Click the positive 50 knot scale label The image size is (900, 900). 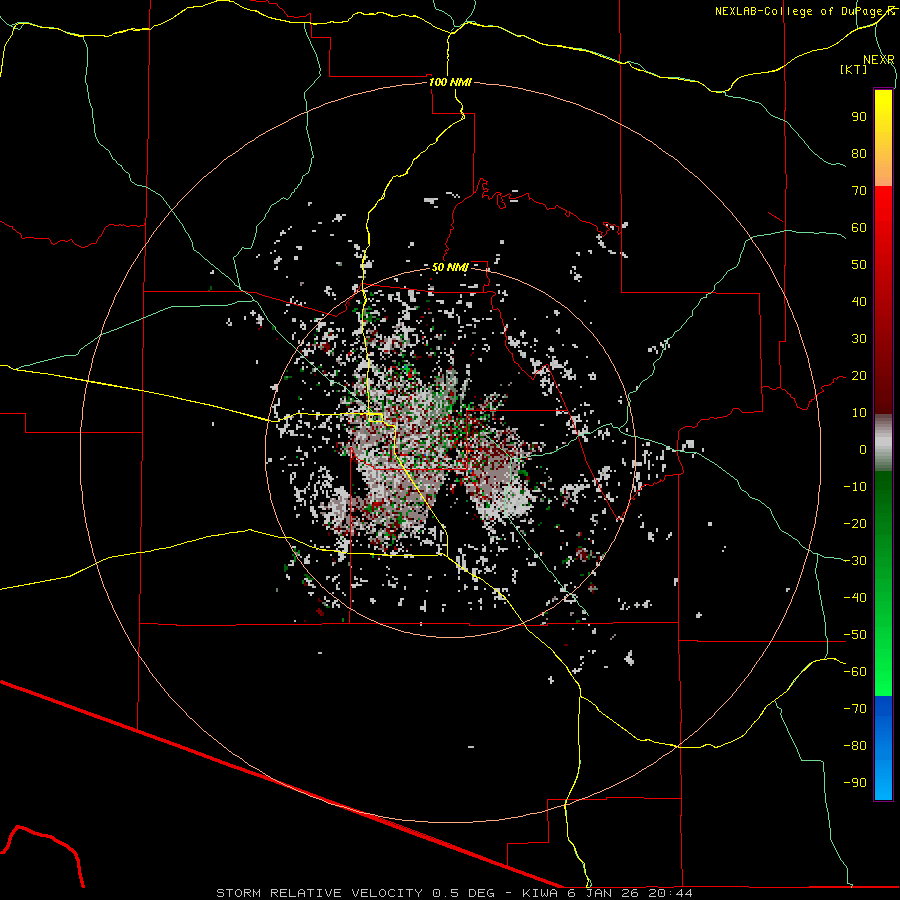pos(859,265)
